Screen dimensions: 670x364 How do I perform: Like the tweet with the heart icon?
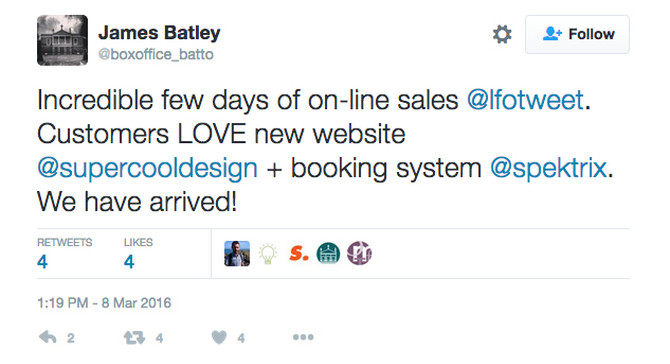point(219,338)
